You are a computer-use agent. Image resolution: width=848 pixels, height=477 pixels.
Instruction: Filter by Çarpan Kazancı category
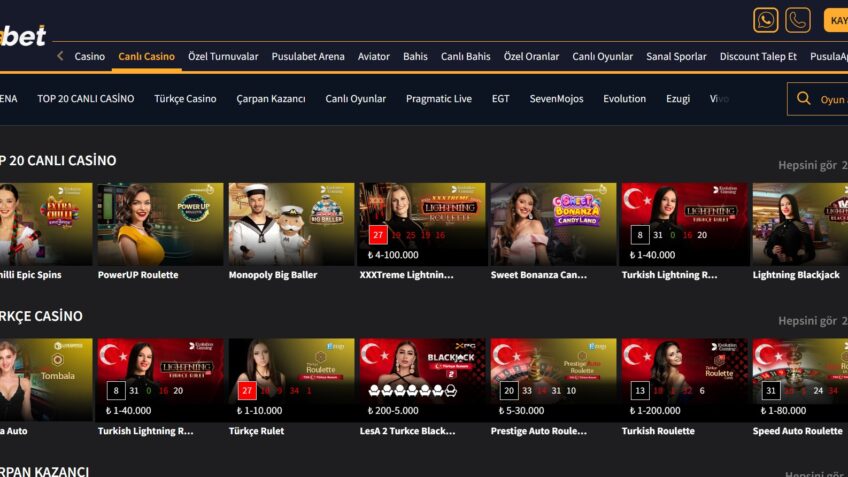(x=270, y=98)
